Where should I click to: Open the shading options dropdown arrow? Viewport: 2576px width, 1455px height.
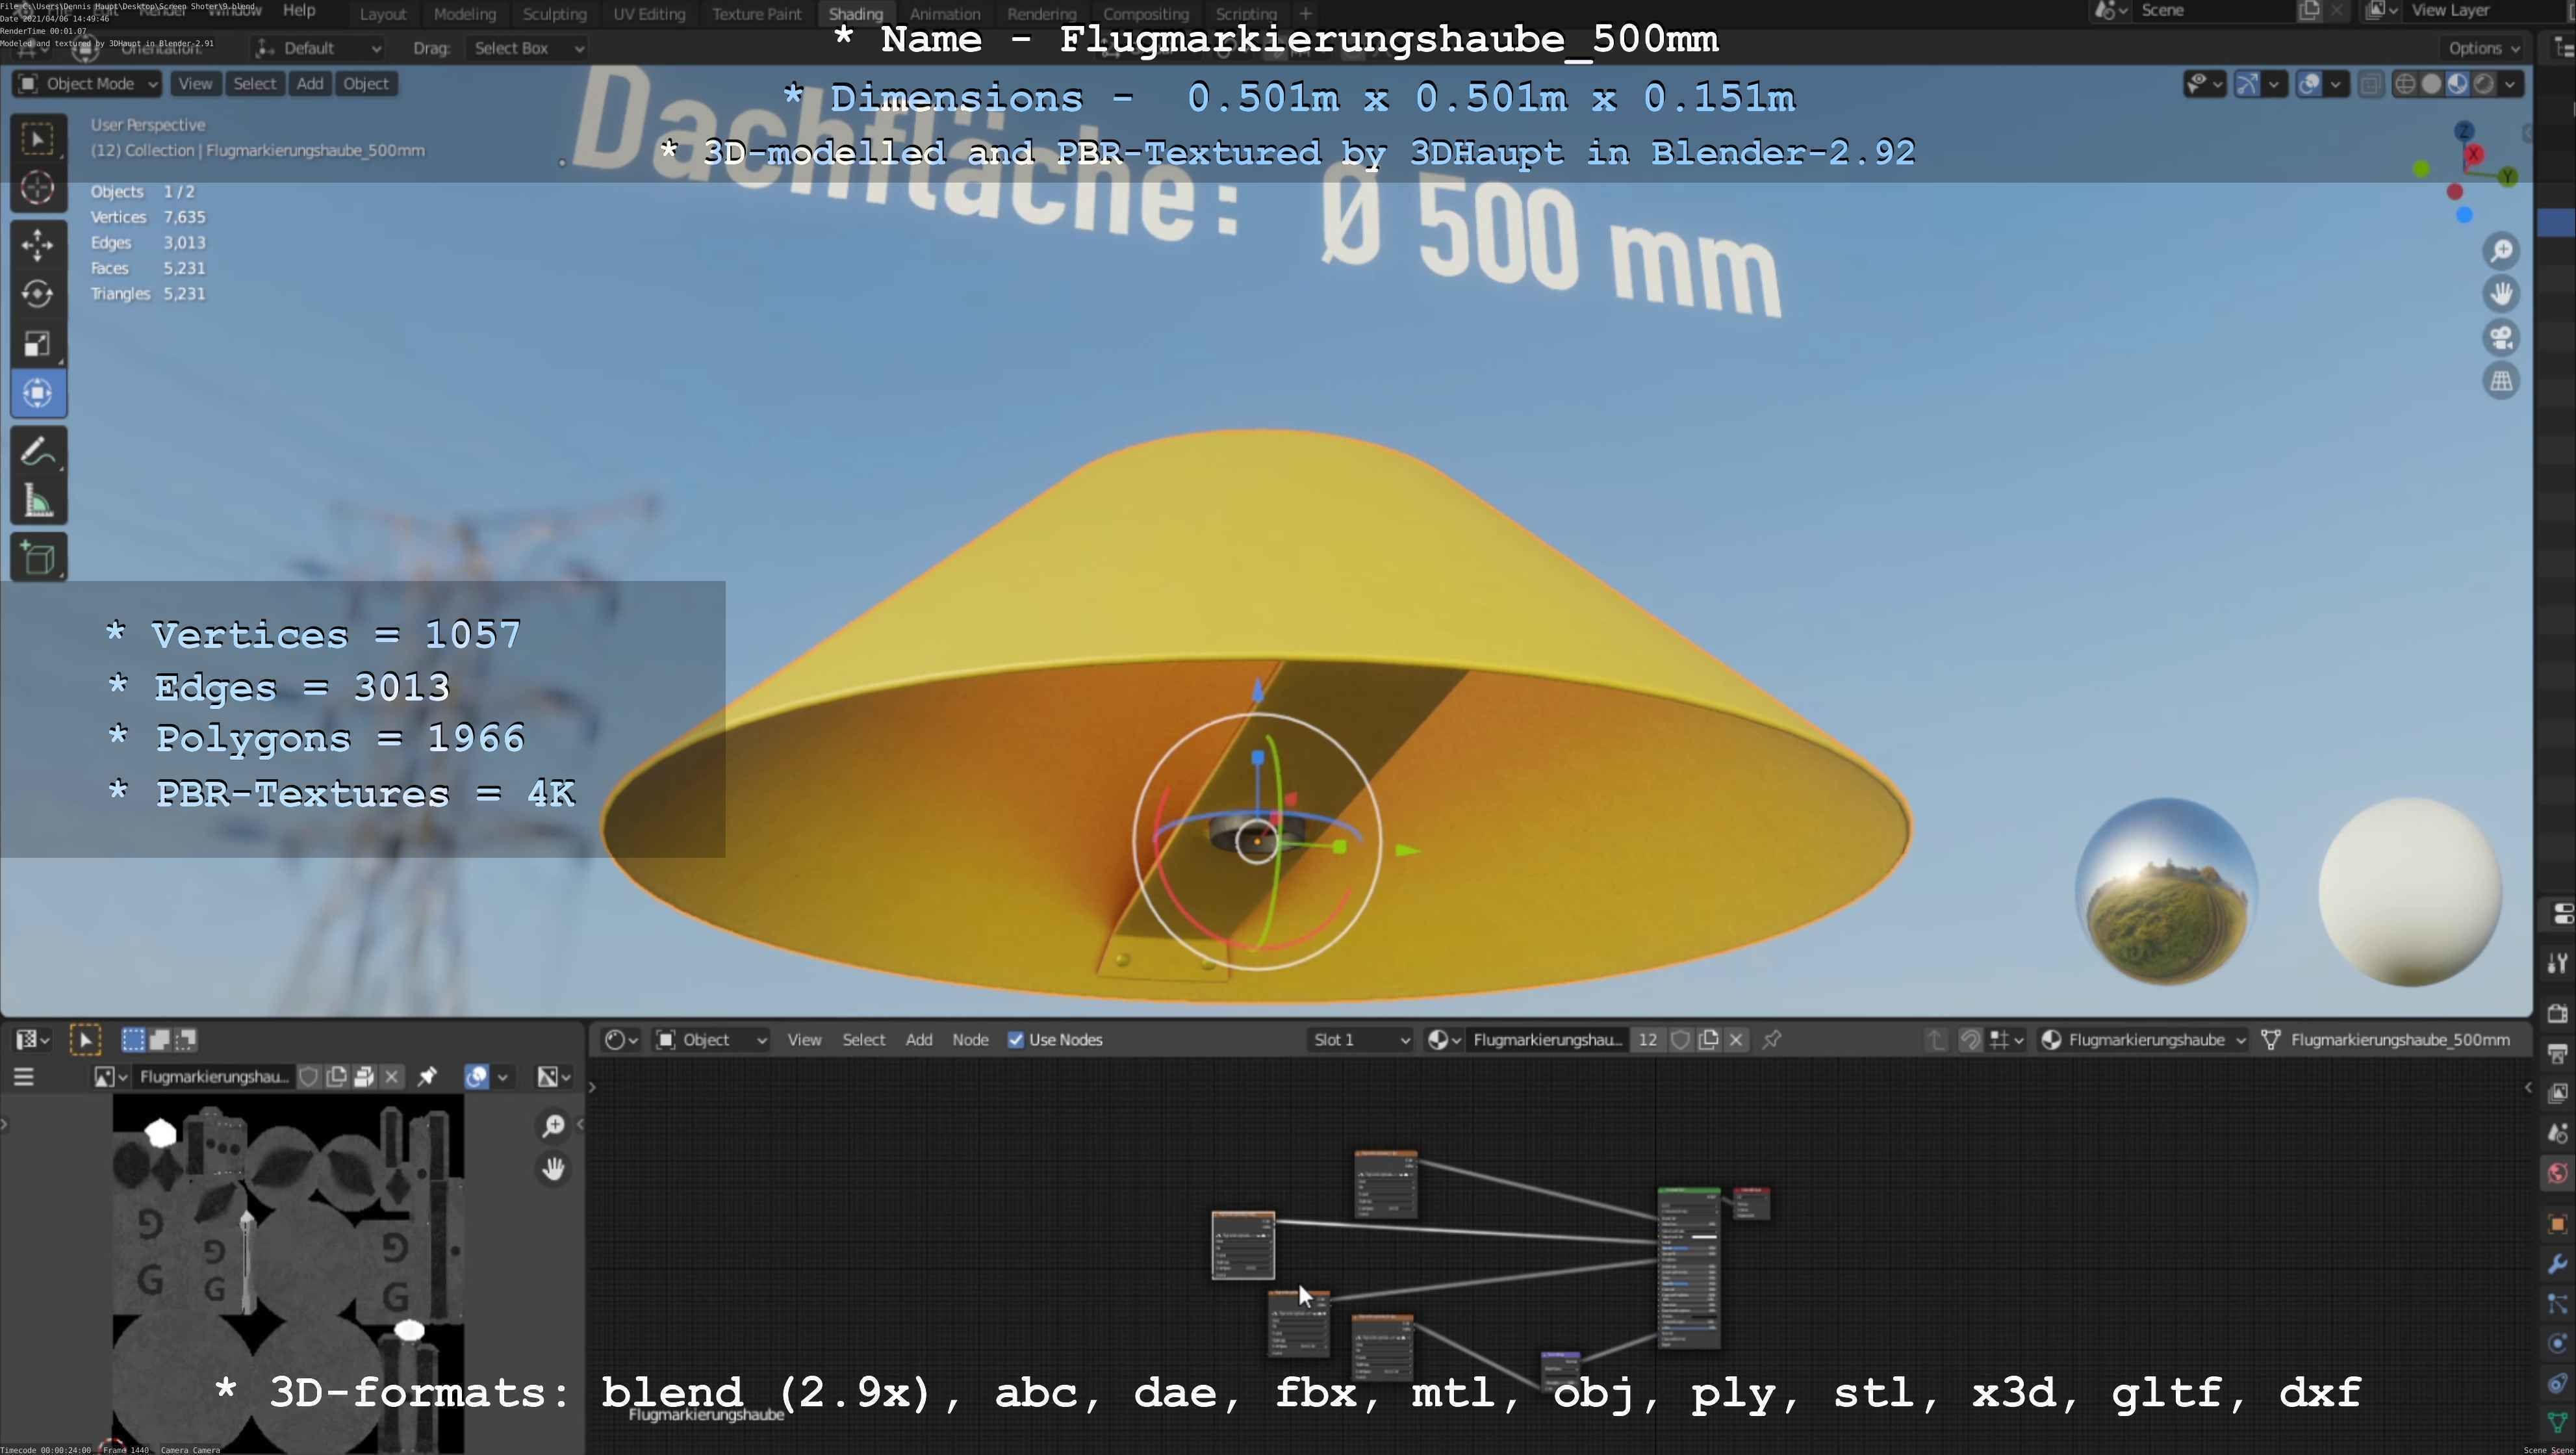[x=2511, y=84]
